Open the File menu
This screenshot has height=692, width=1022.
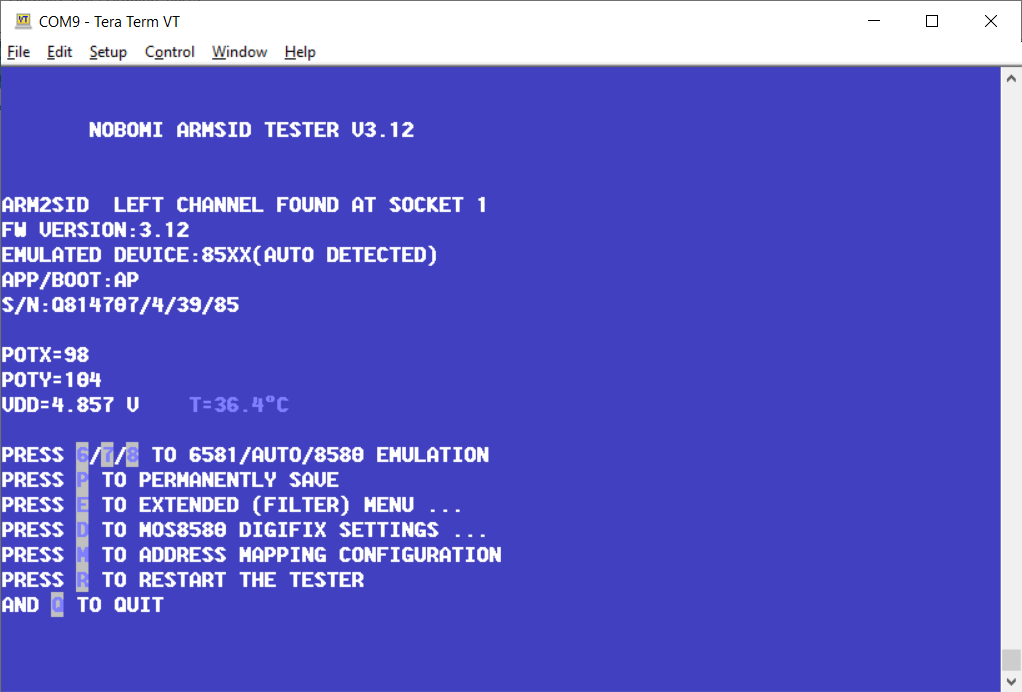click(18, 52)
